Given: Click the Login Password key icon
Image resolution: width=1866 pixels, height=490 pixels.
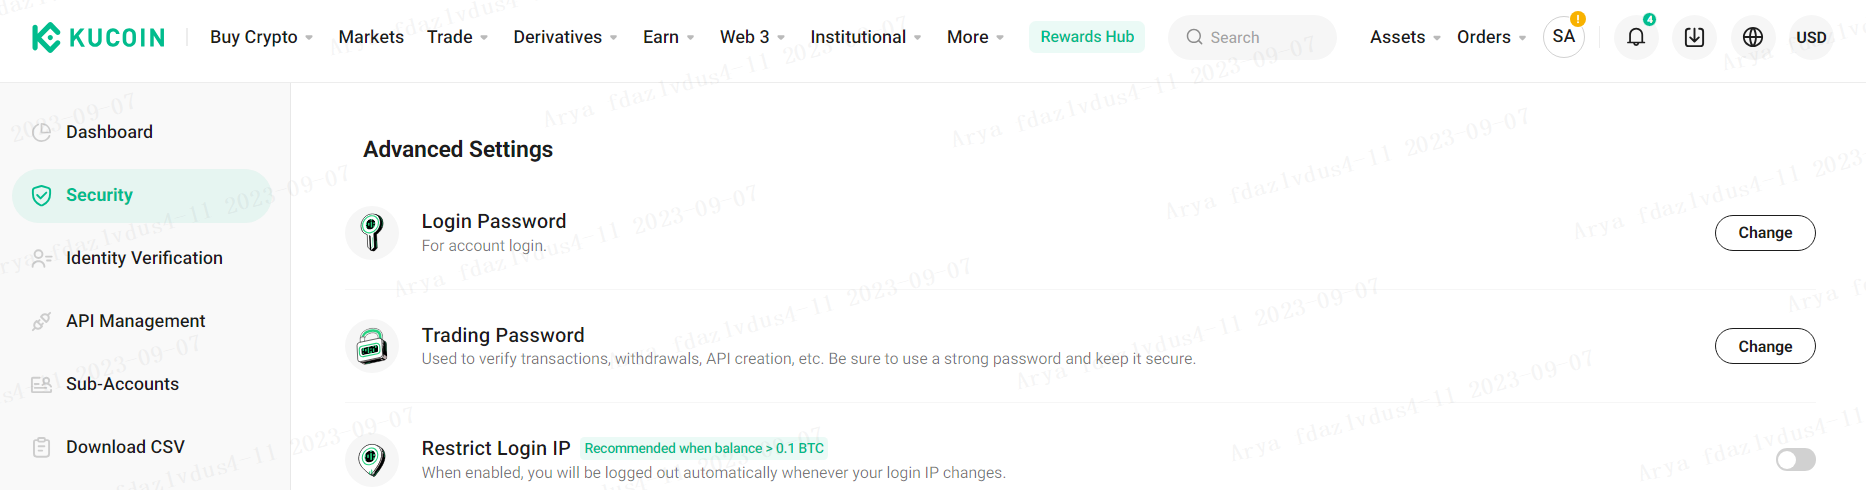Looking at the screenshot, I should 372,232.
